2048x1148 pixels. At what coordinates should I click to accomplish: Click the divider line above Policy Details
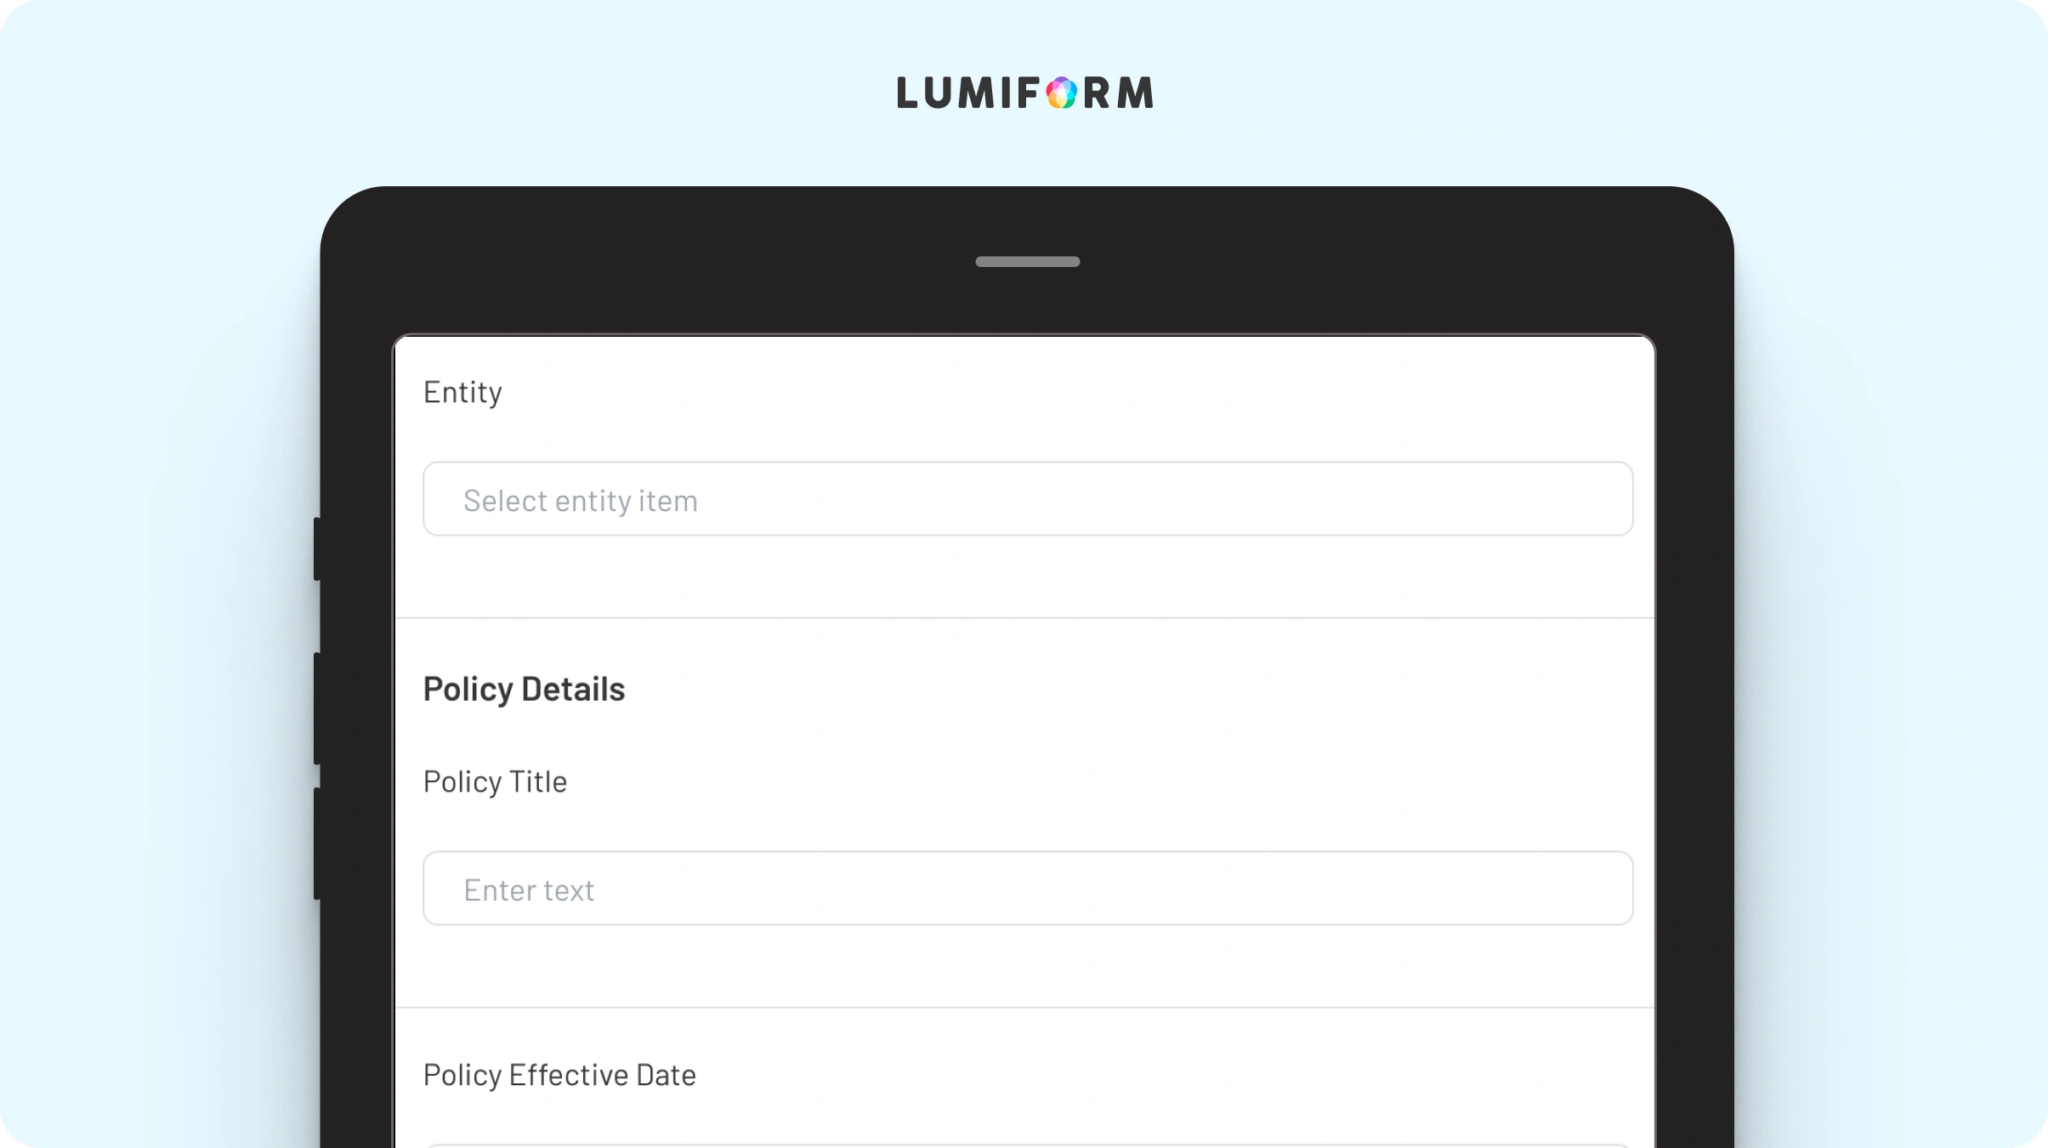(1025, 618)
